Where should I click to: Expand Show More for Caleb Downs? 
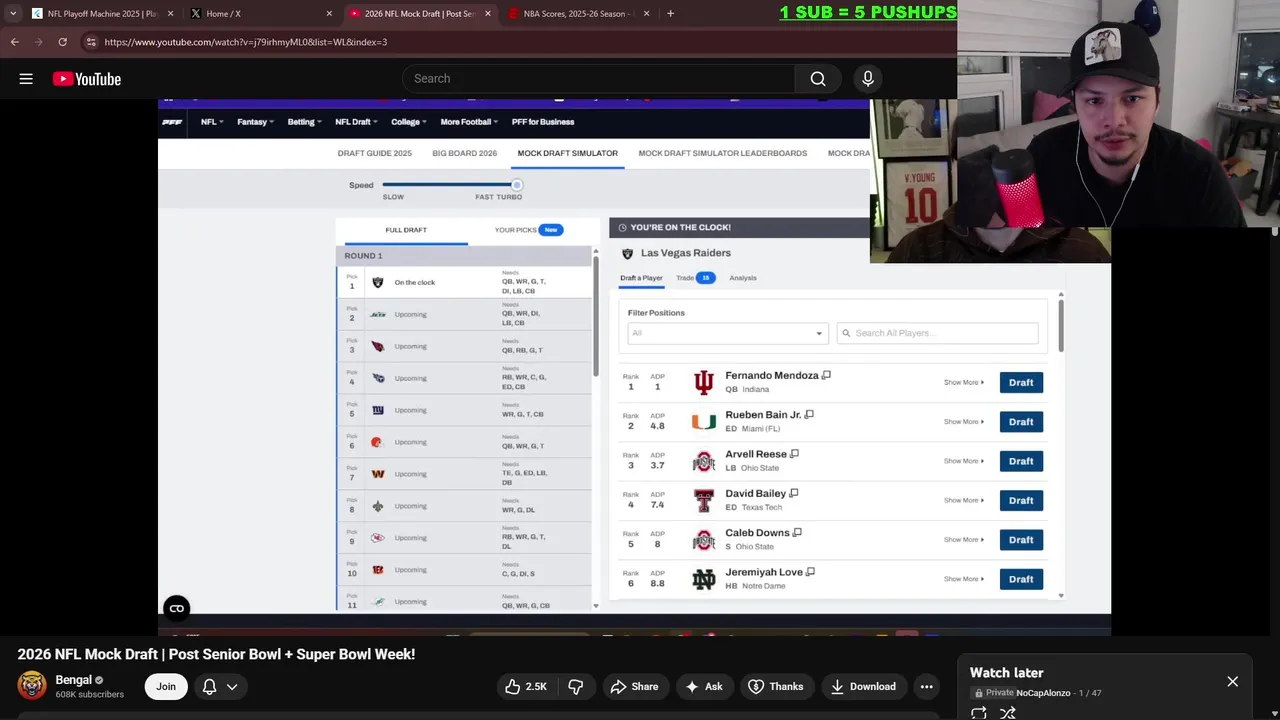click(964, 540)
